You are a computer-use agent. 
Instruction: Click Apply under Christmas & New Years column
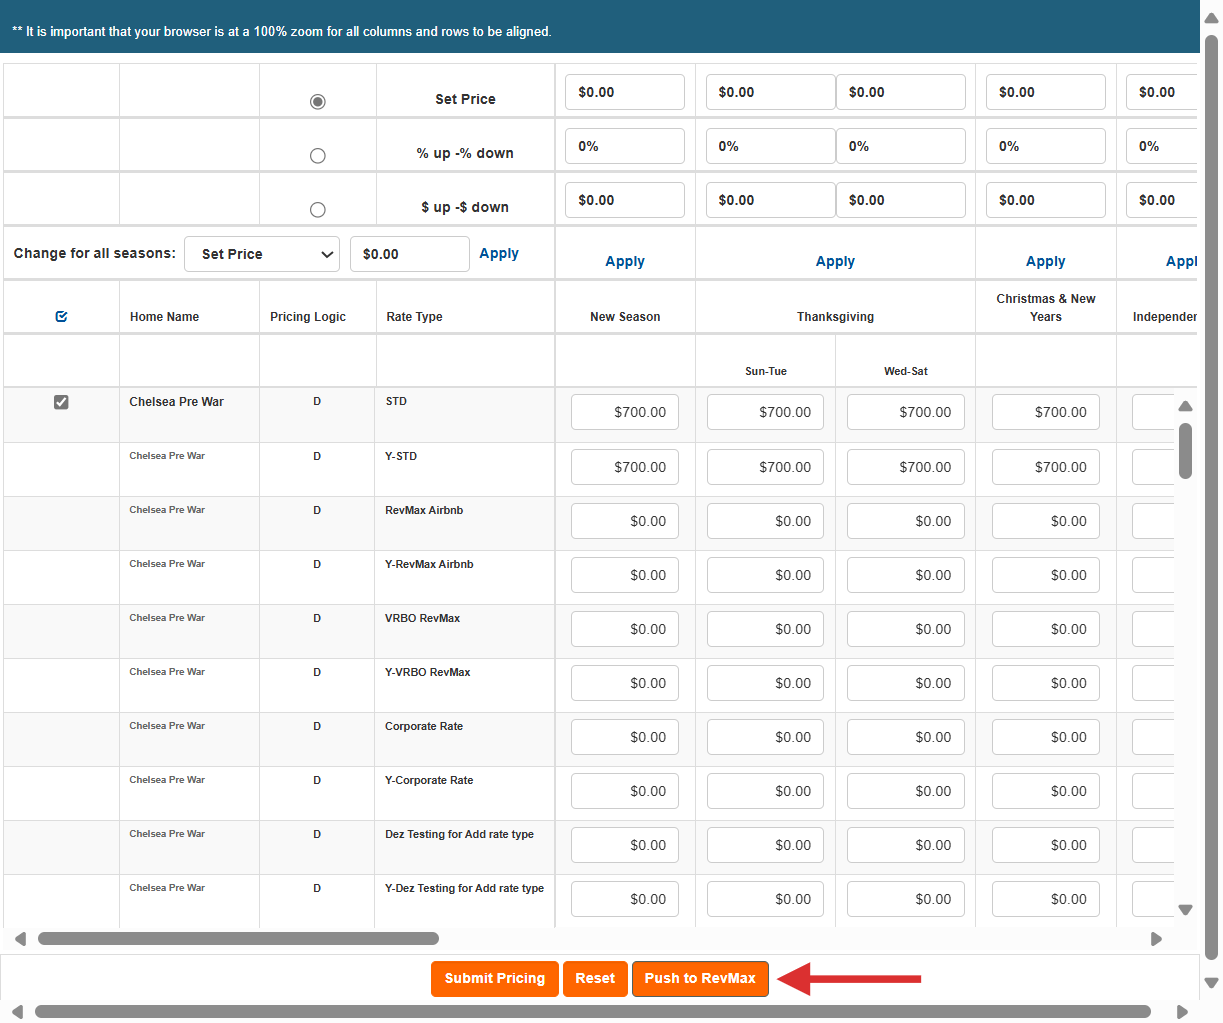click(1046, 262)
